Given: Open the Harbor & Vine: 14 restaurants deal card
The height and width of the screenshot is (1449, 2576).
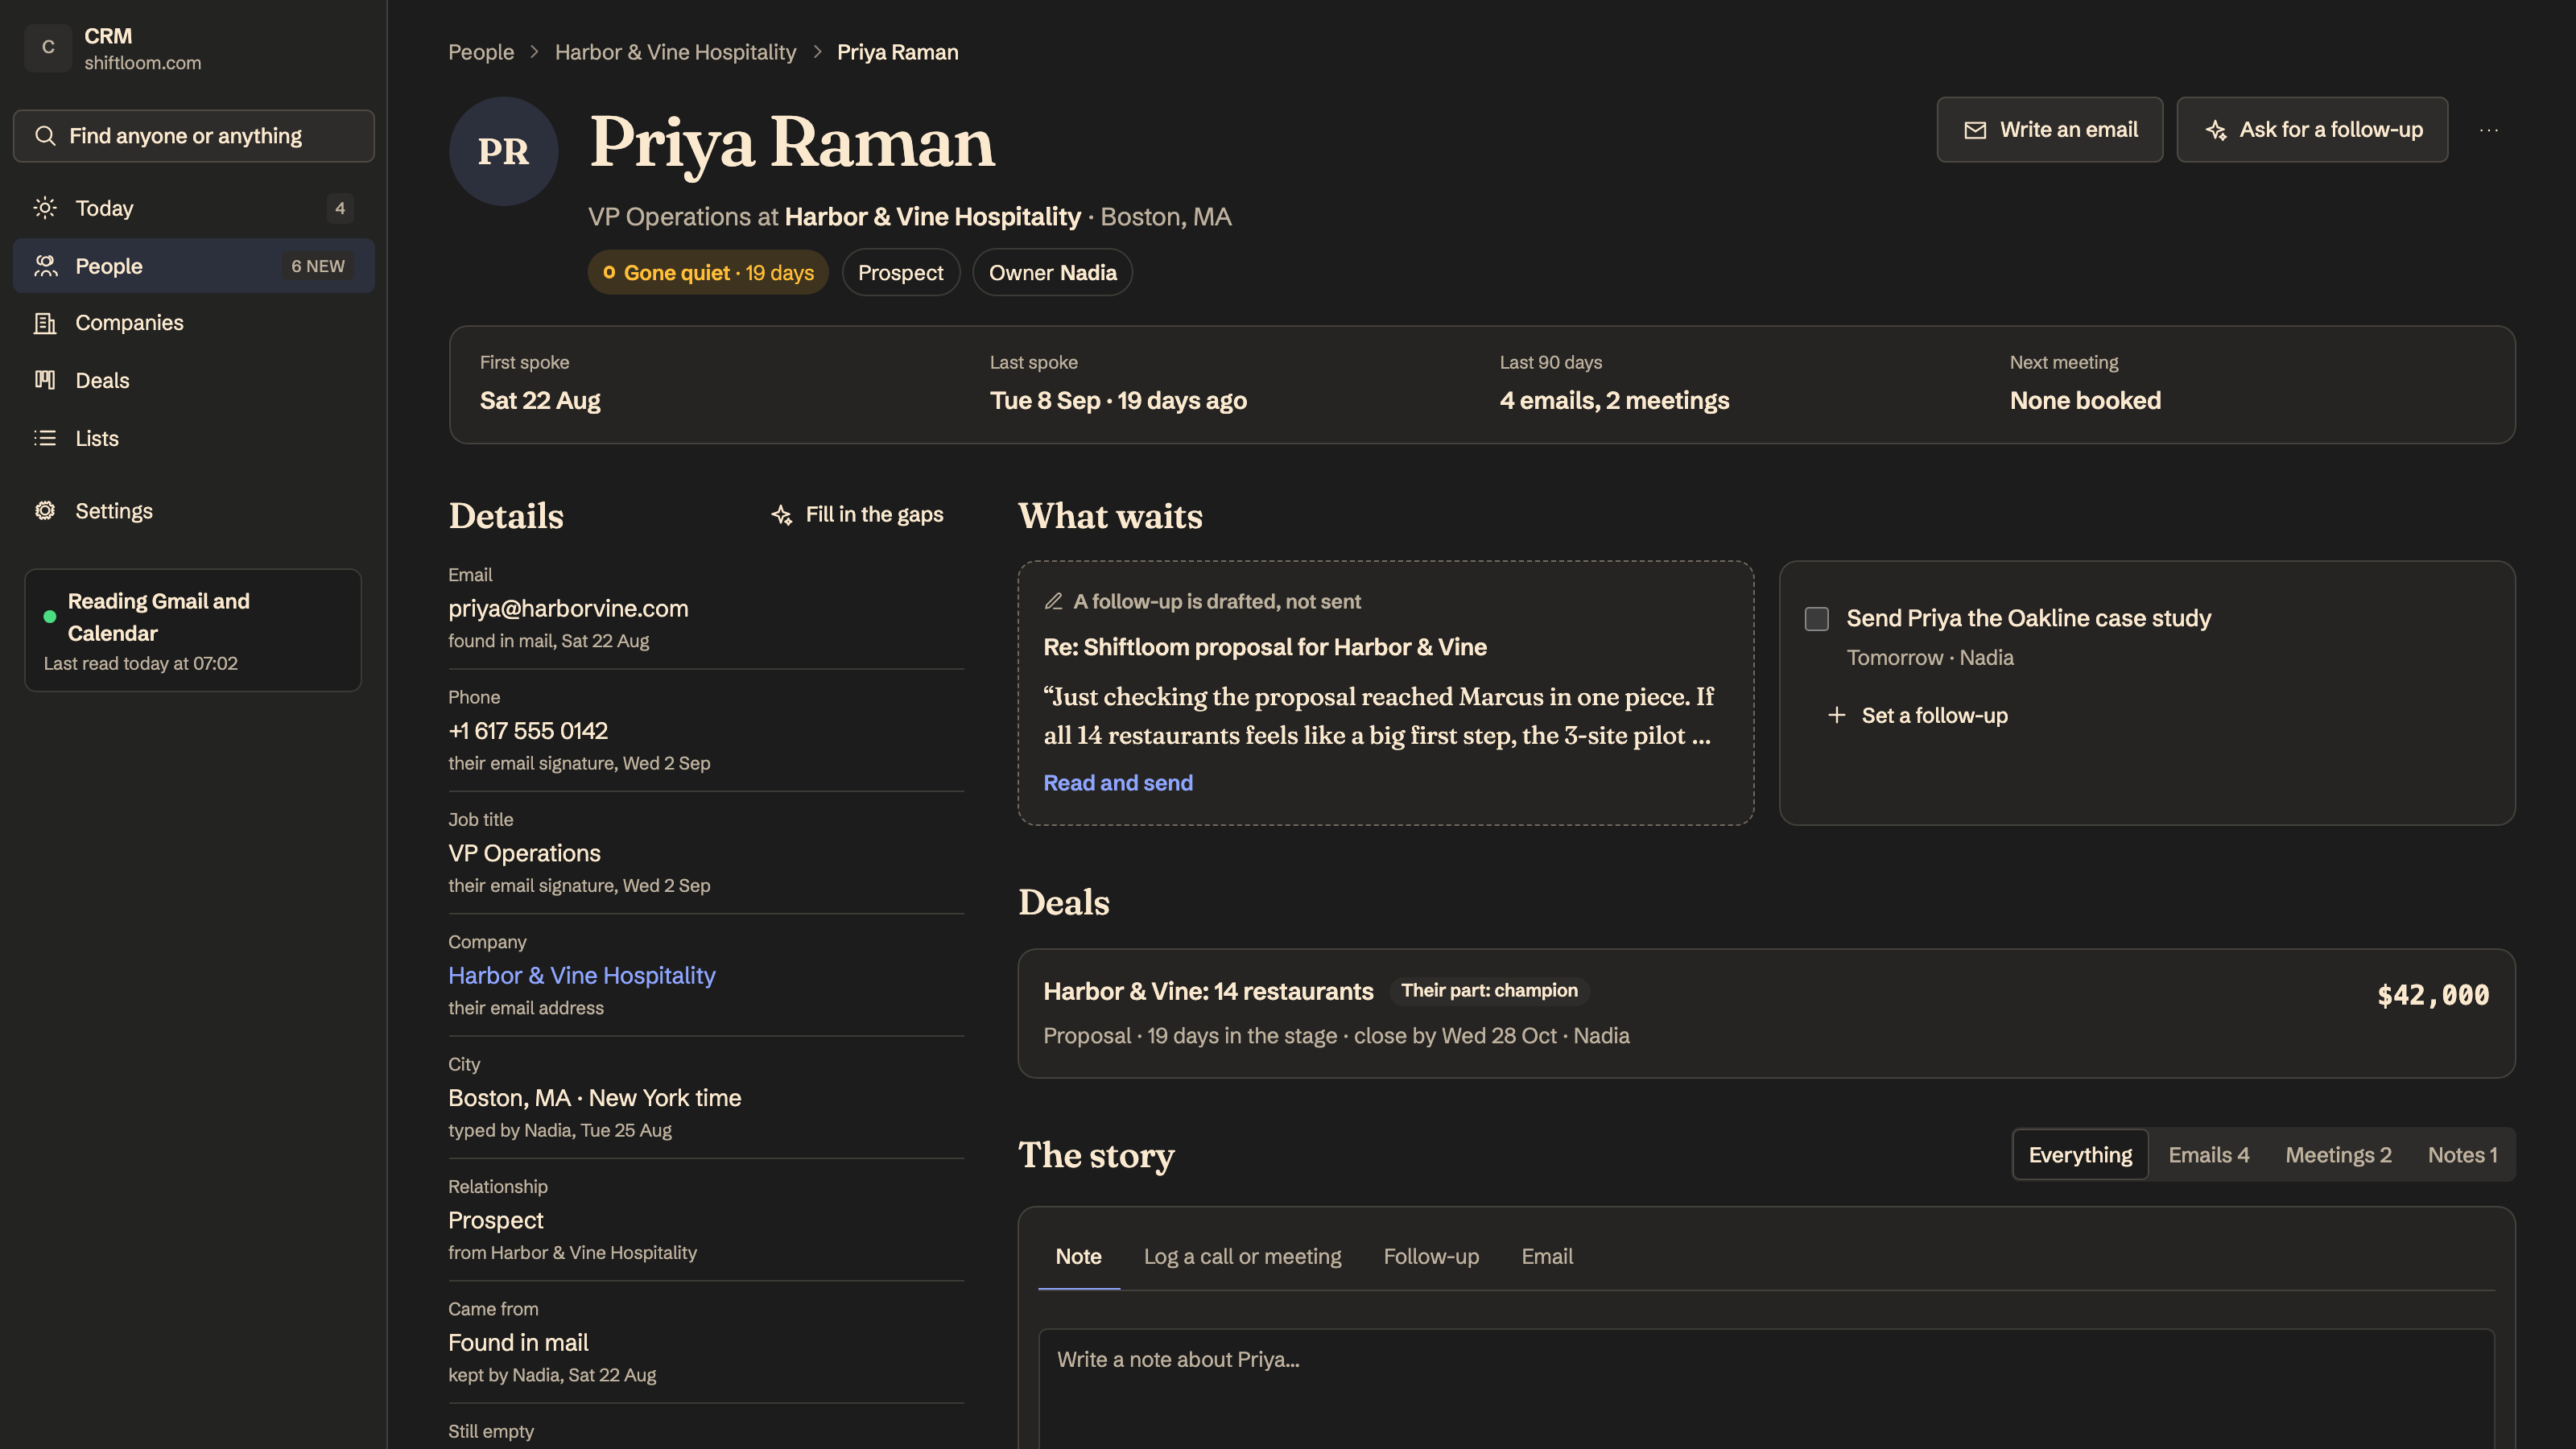Looking at the screenshot, I should pos(1766,1013).
